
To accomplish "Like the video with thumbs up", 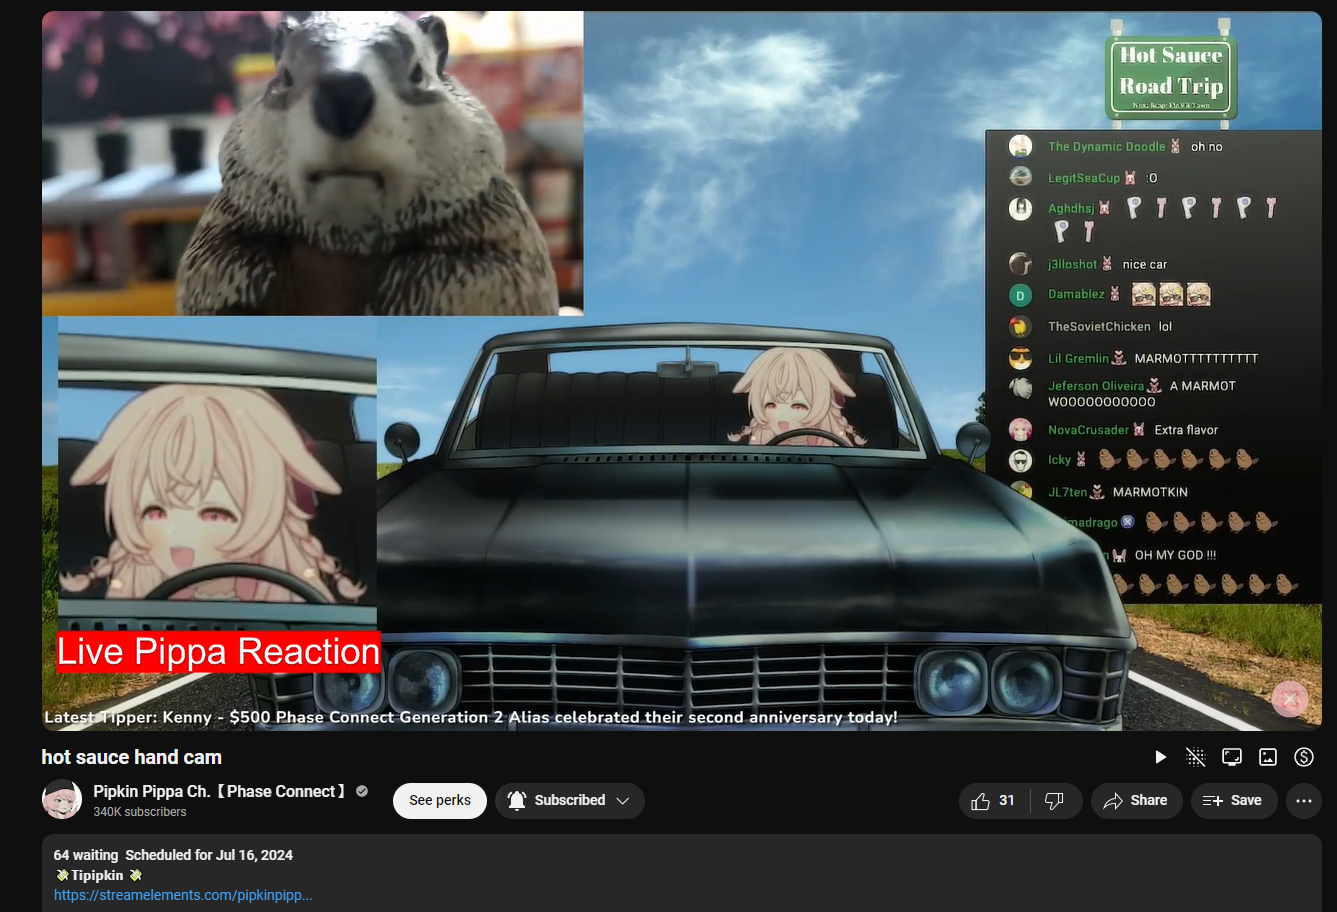I will [994, 800].
